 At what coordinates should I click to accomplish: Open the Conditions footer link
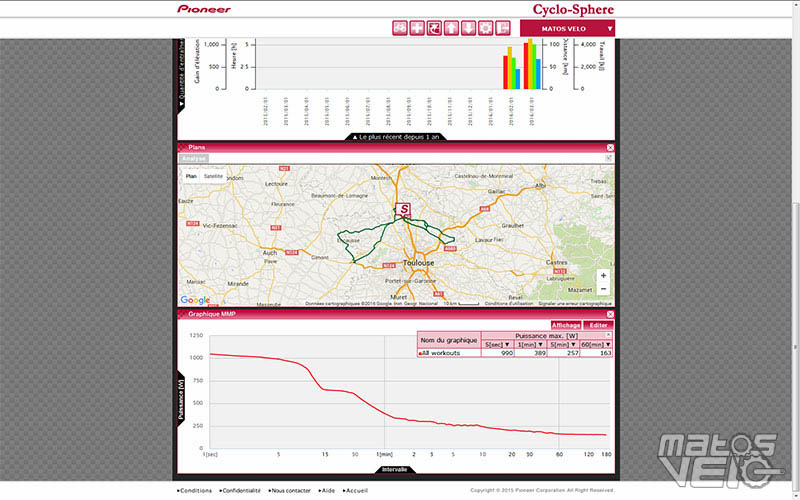point(194,491)
